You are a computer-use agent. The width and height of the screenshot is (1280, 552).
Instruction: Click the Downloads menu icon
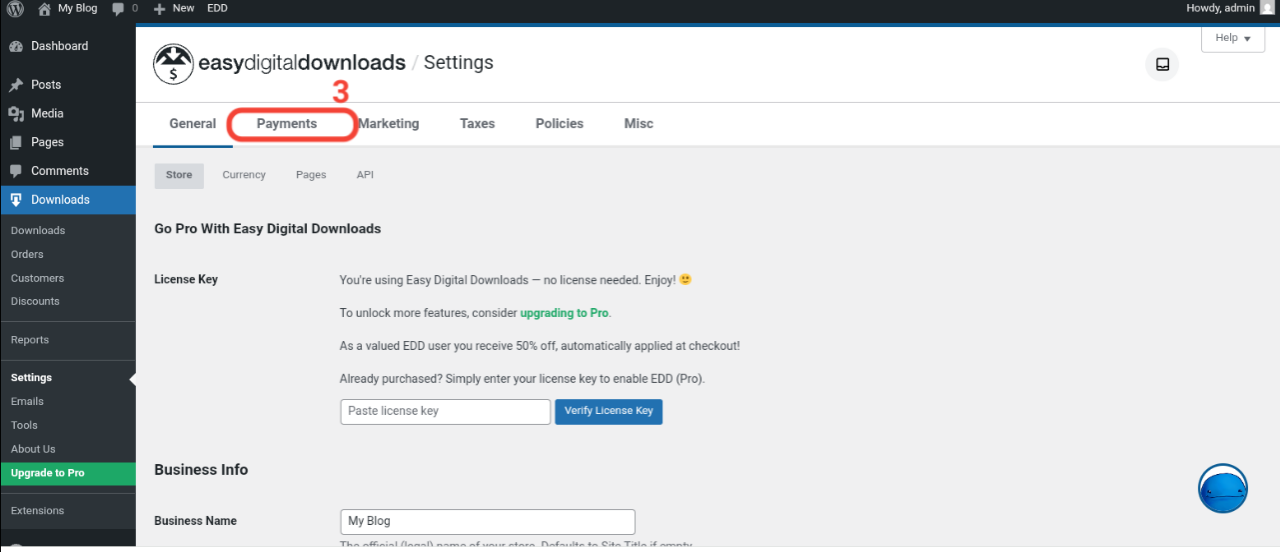point(16,200)
